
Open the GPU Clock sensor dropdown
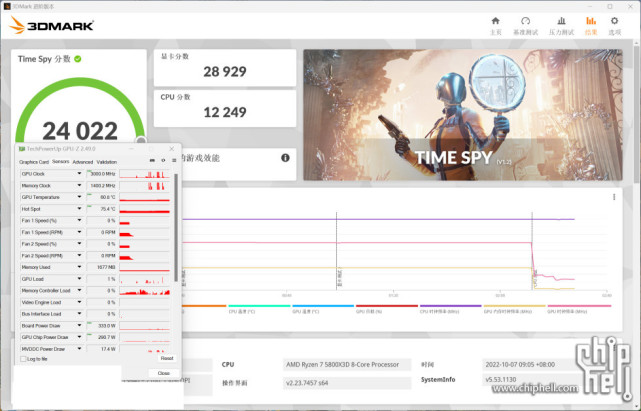79,174
